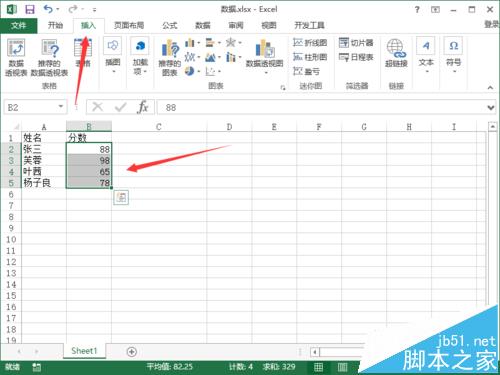The height and width of the screenshot is (375, 500).
Task: Switch to Page Layout view in the status bar
Action: pos(342,367)
